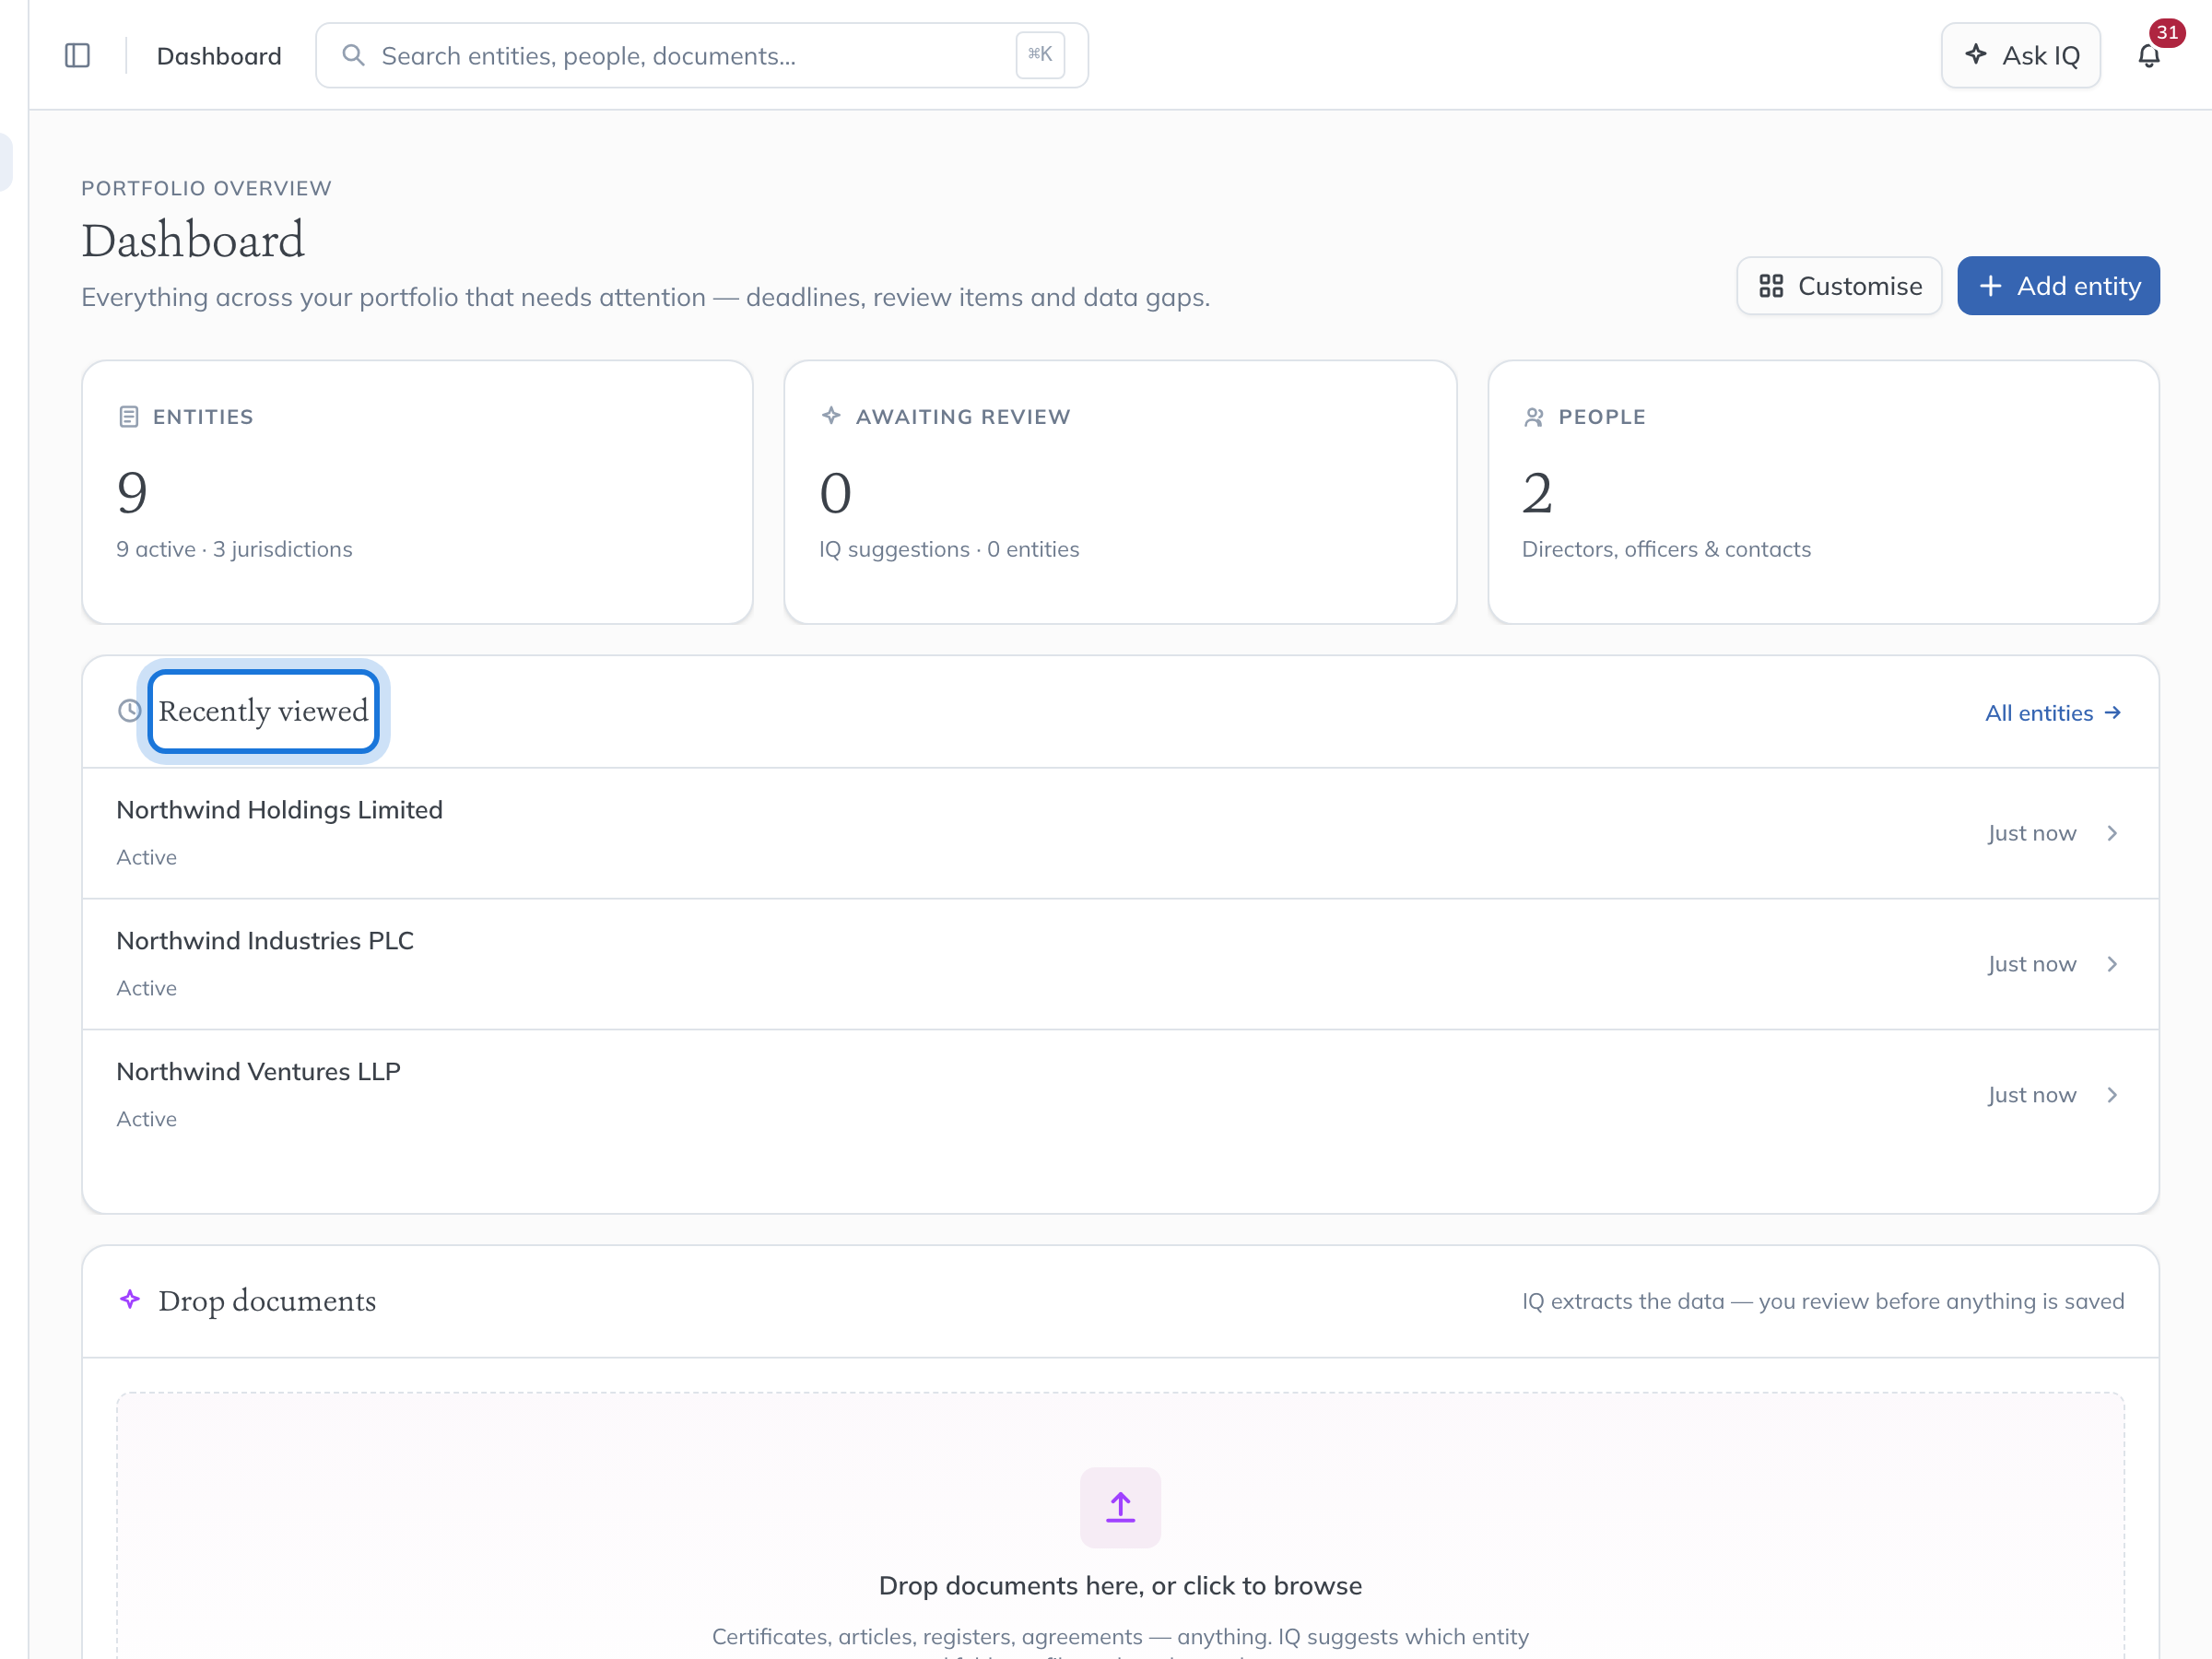
Task: Expand chevron for Northwind Holdings Limited
Action: pyautogui.click(x=2112, y=833)
